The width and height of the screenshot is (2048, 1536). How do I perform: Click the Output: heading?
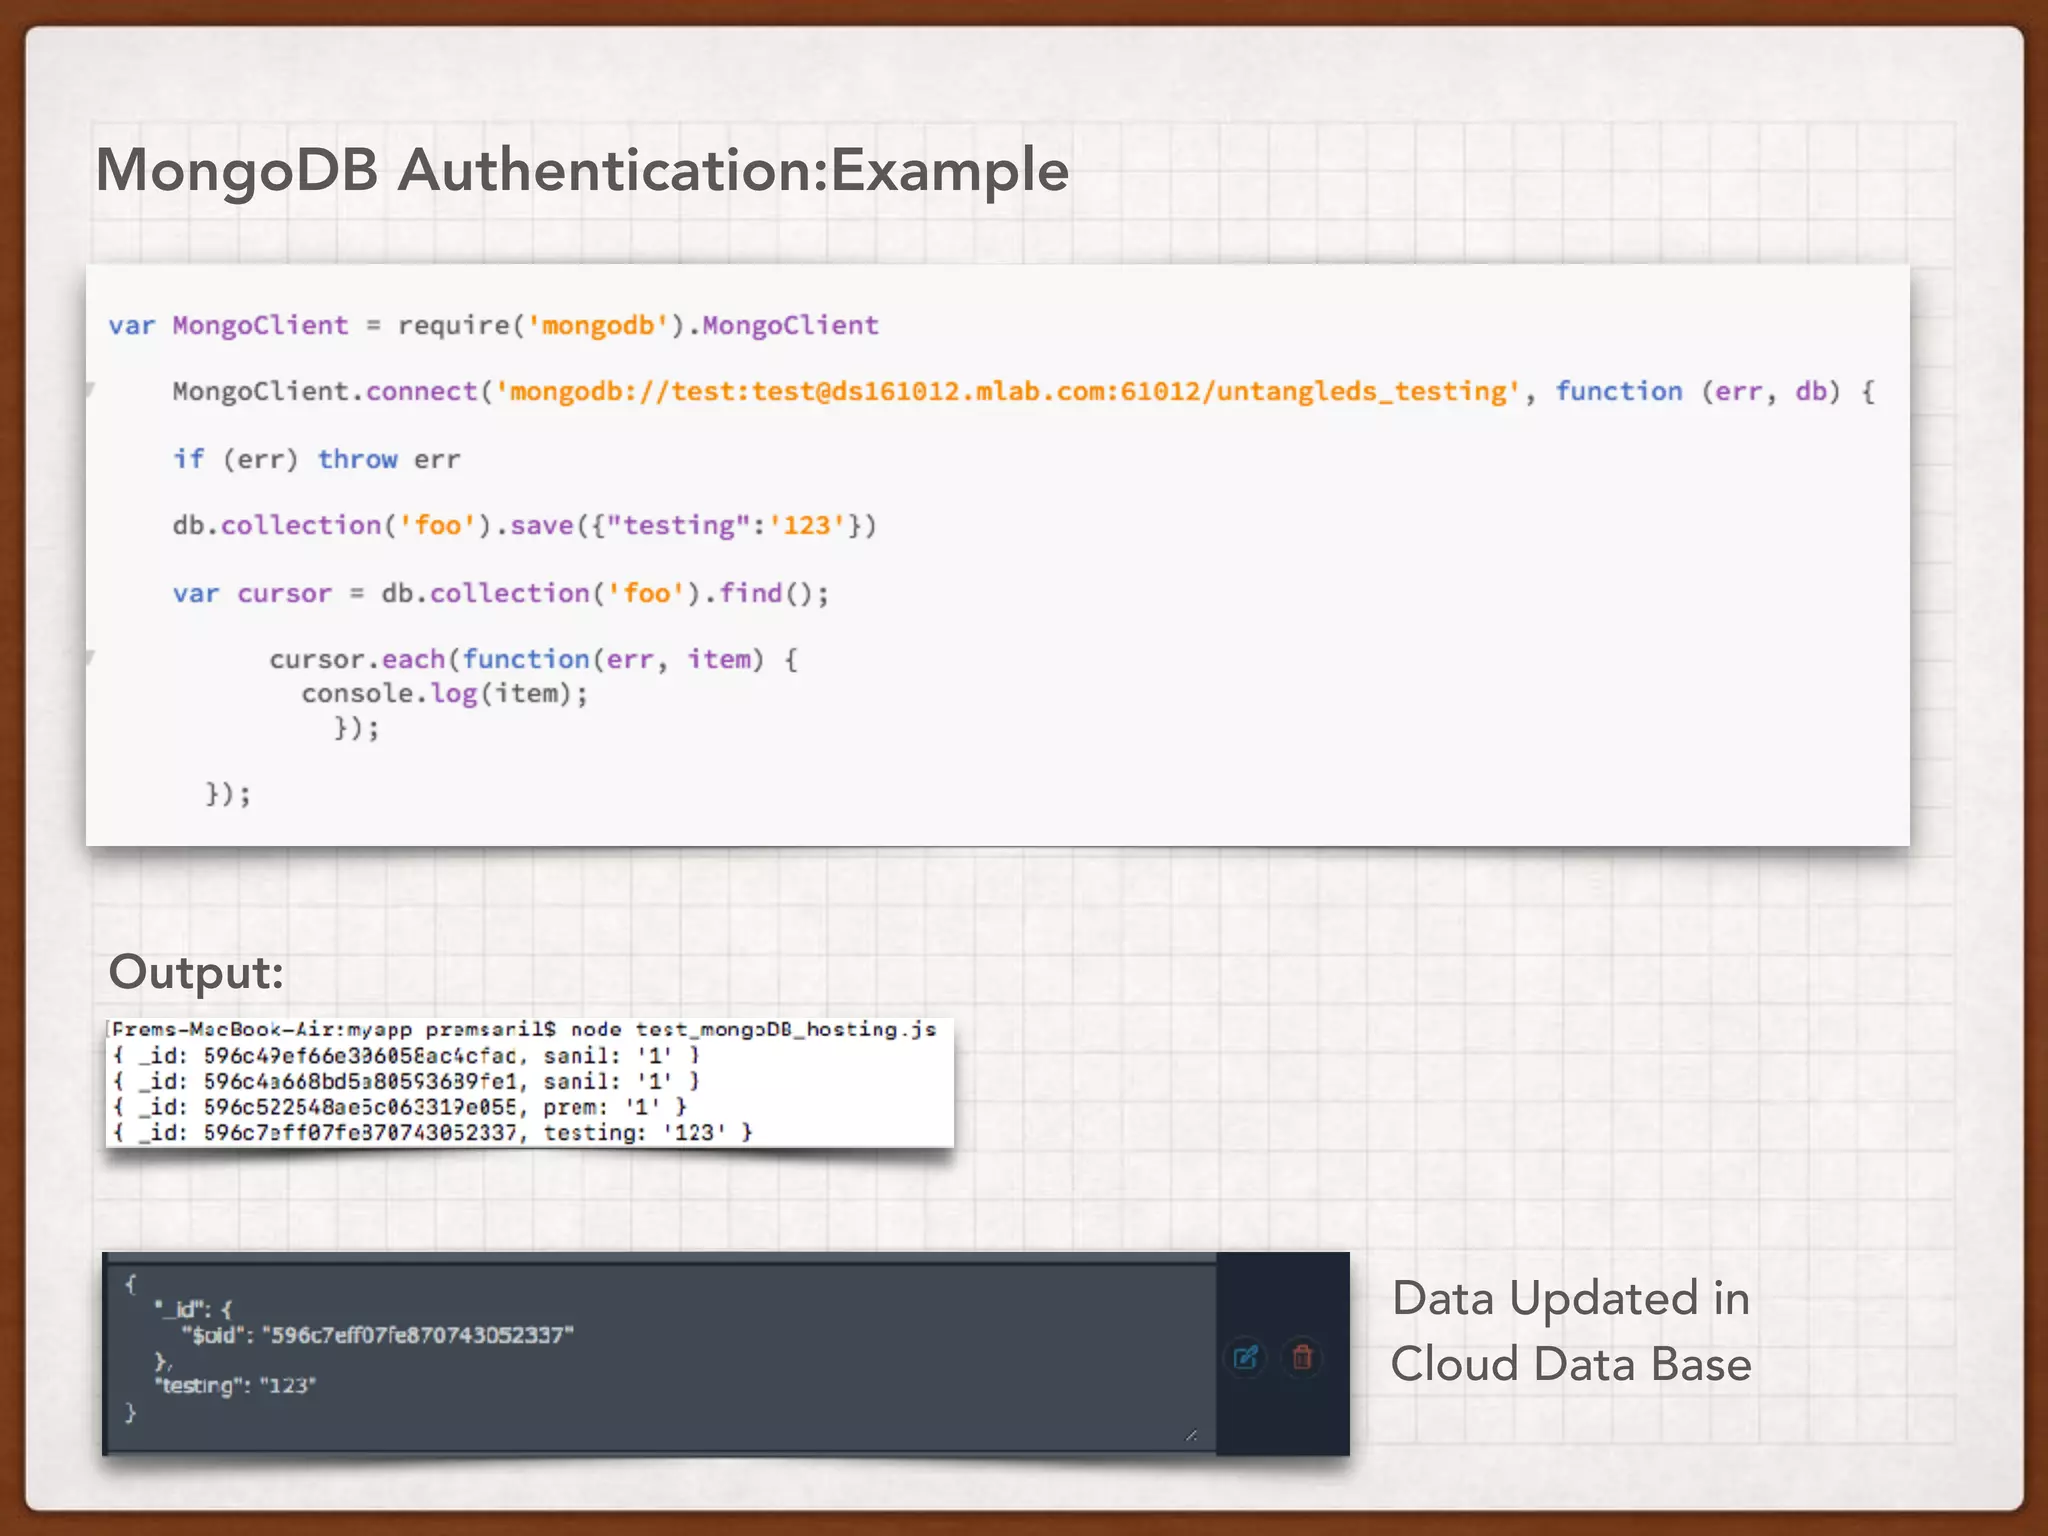click(x=196, y=972)
